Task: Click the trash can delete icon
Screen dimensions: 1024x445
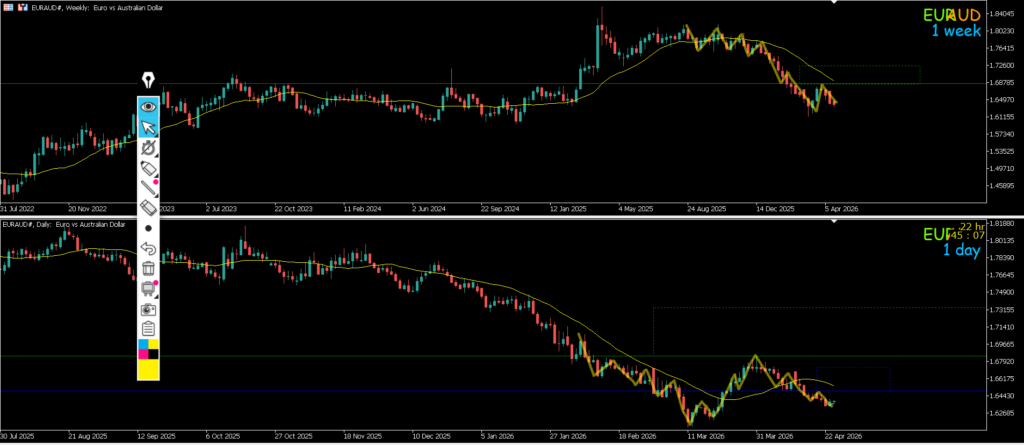Action: point(148,268)
